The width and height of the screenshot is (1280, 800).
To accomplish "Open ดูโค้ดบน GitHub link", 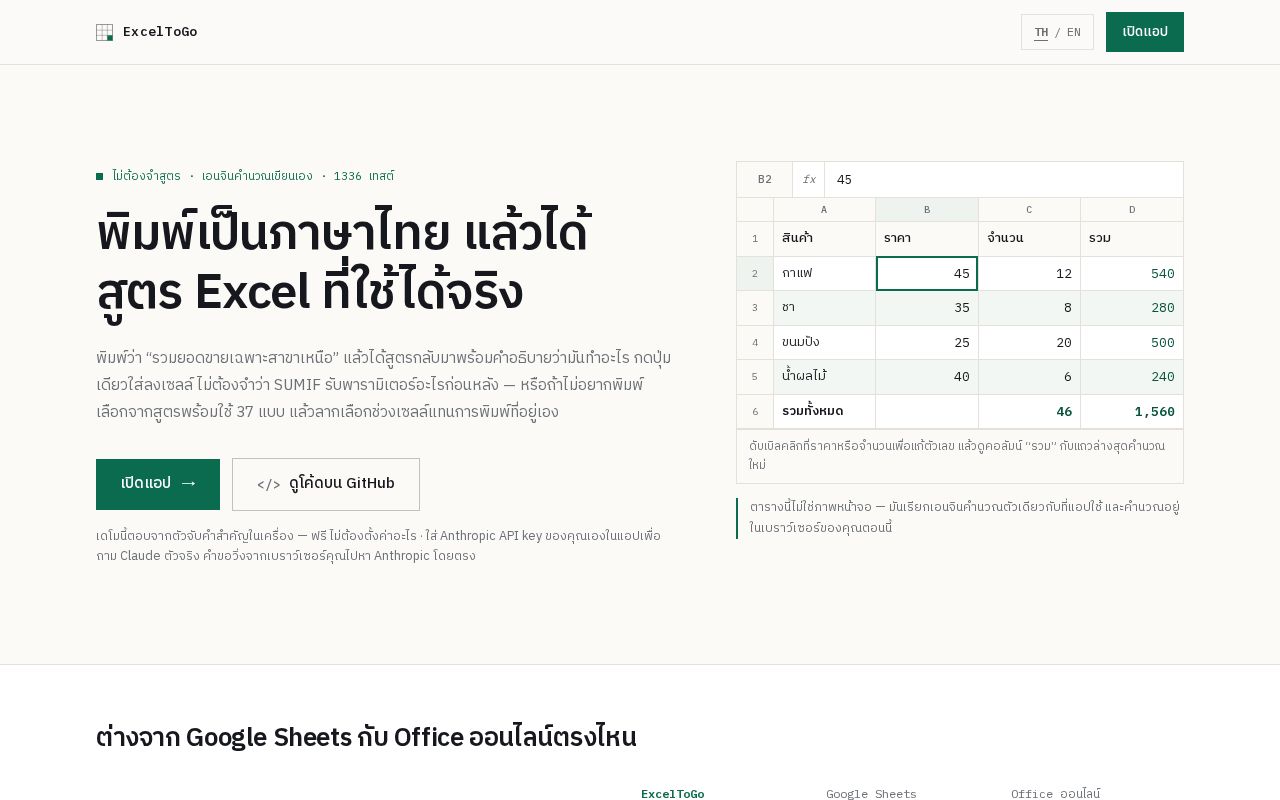I will [326, 484].
